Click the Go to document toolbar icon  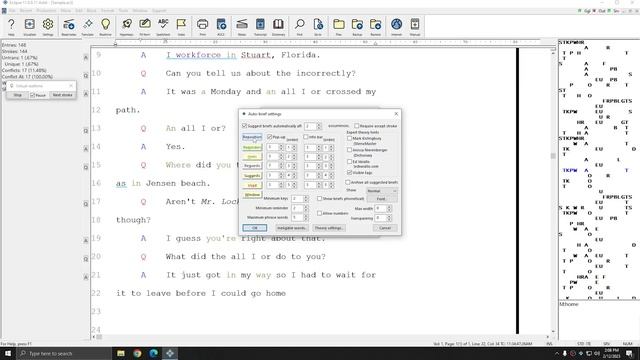[318, 27]
